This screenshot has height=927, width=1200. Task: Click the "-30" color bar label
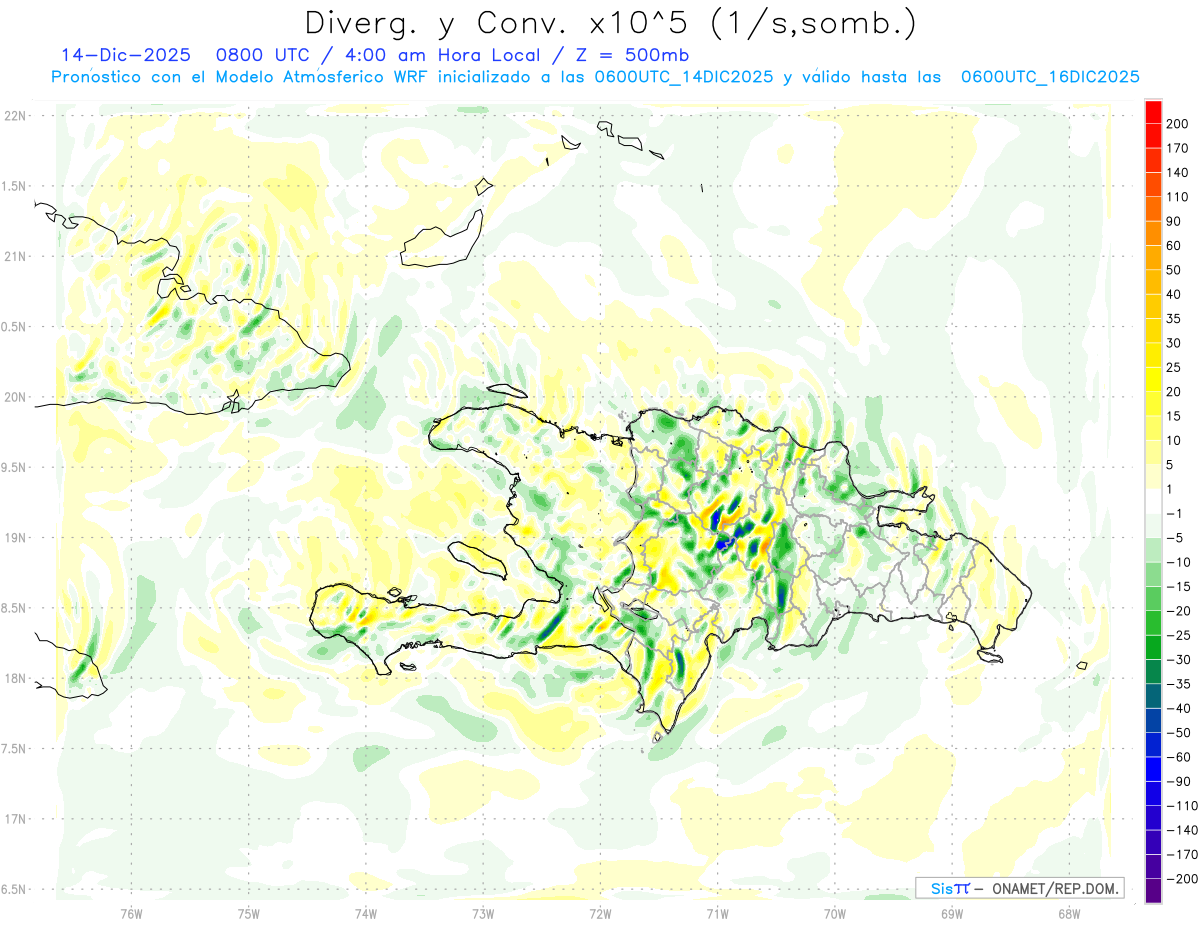pyautogui.click(x=1181, y=659)
